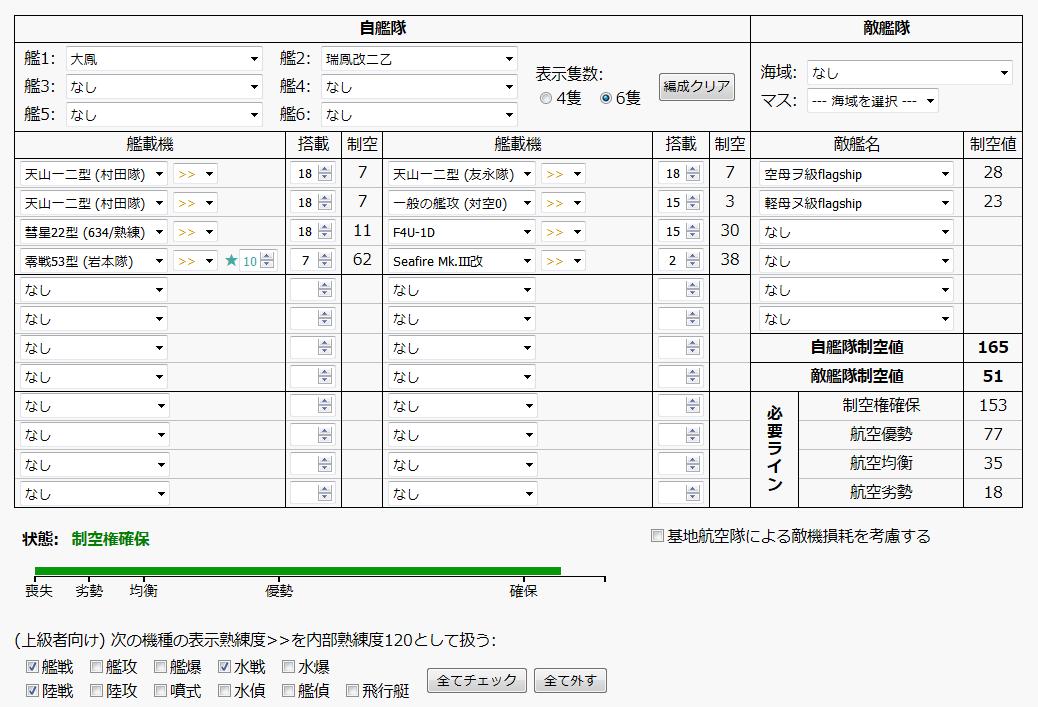Open the 軽母ヌ級flagship enemy dropdown
Screen dimensions: 1038x707
pyautogui.click(x=856, y=203)
